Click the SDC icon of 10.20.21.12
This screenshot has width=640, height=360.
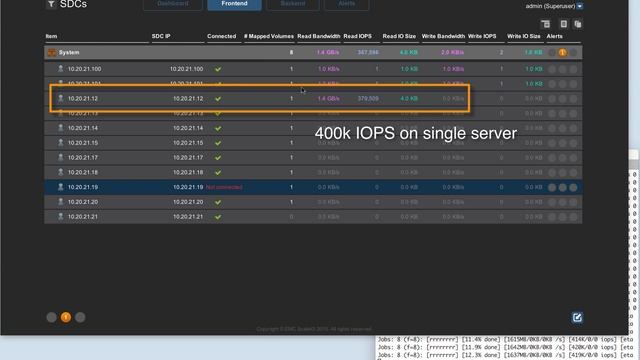click(x=60, y=98)
